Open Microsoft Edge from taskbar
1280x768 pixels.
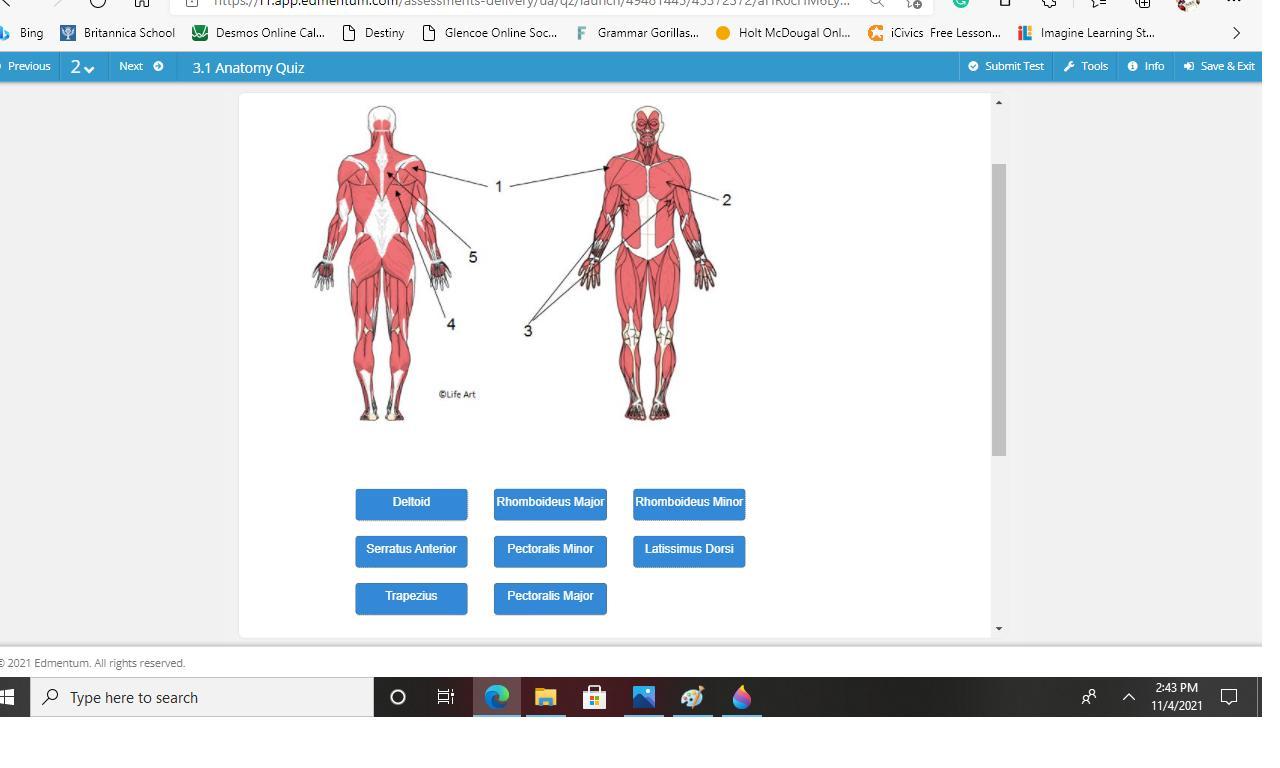click(x=497, y=697)
